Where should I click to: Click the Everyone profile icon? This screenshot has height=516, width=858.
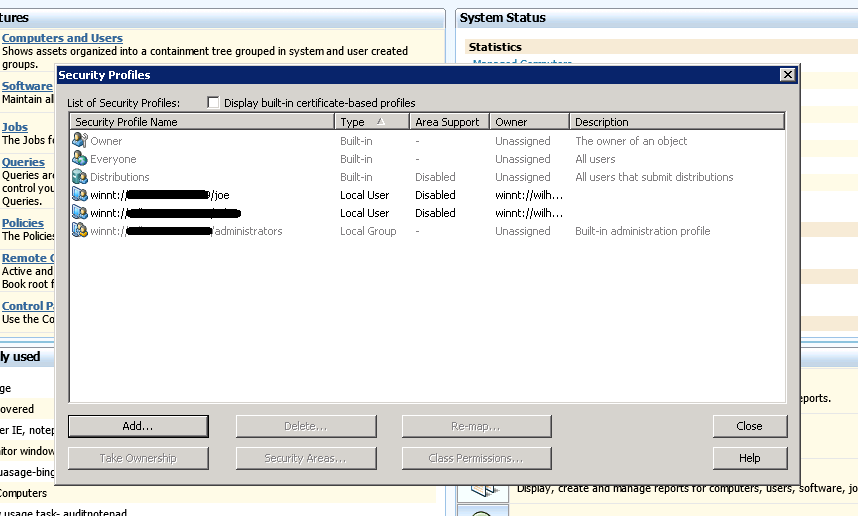tap(80, 159)
